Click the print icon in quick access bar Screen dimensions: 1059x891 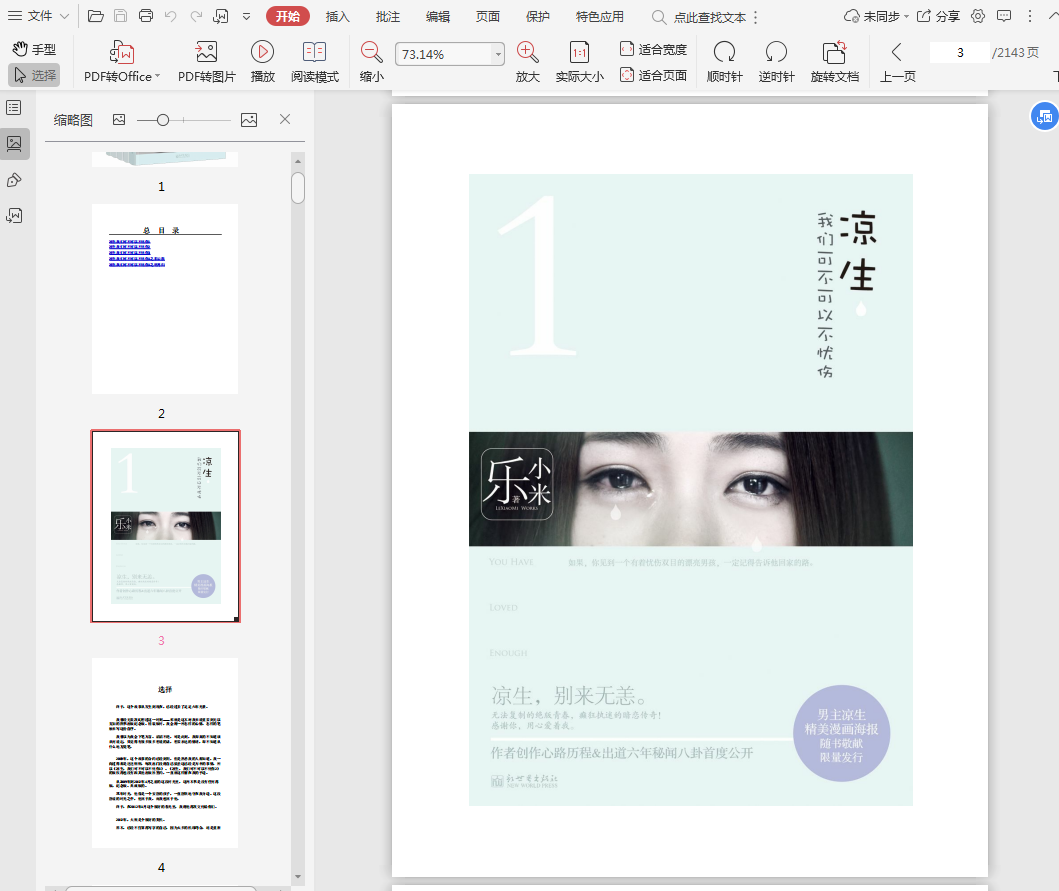click(146, 16)
